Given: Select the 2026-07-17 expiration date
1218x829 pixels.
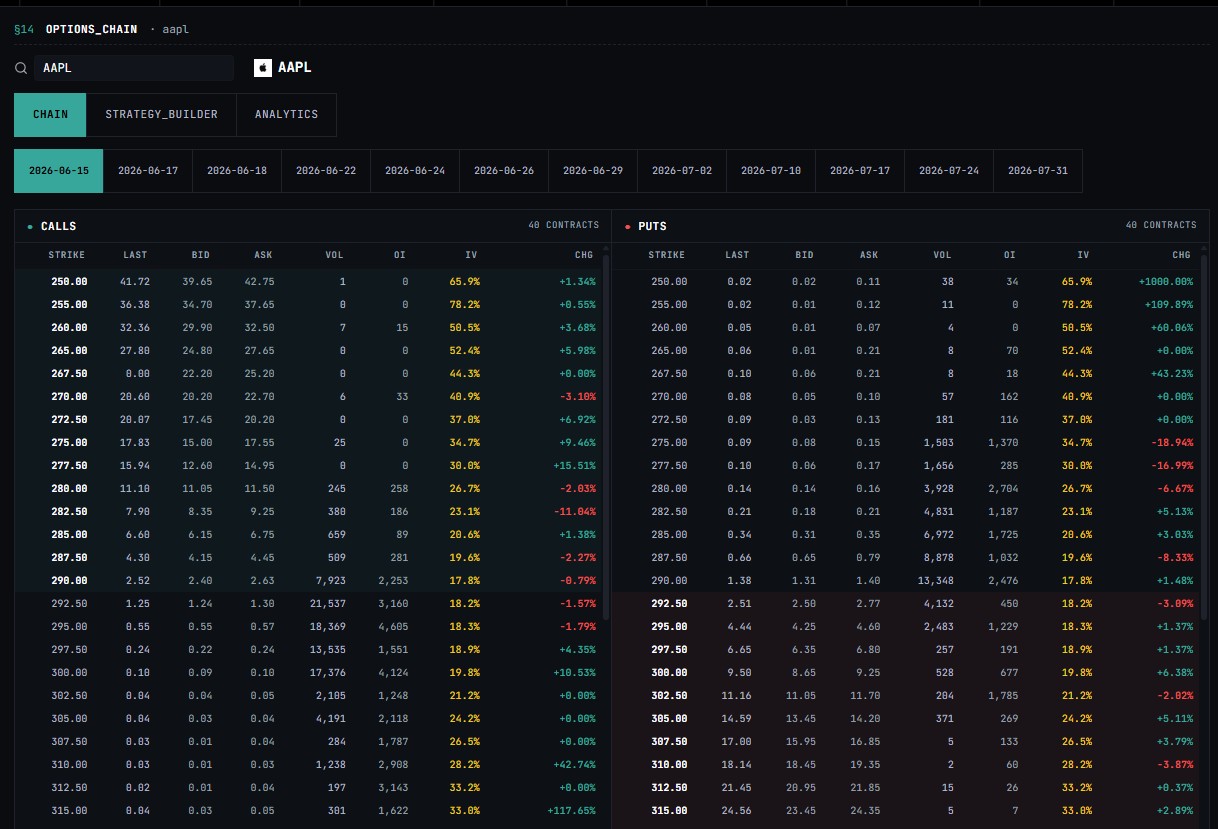Looking at the screenshot, I should pyautogui.click(x=860, y=171).
